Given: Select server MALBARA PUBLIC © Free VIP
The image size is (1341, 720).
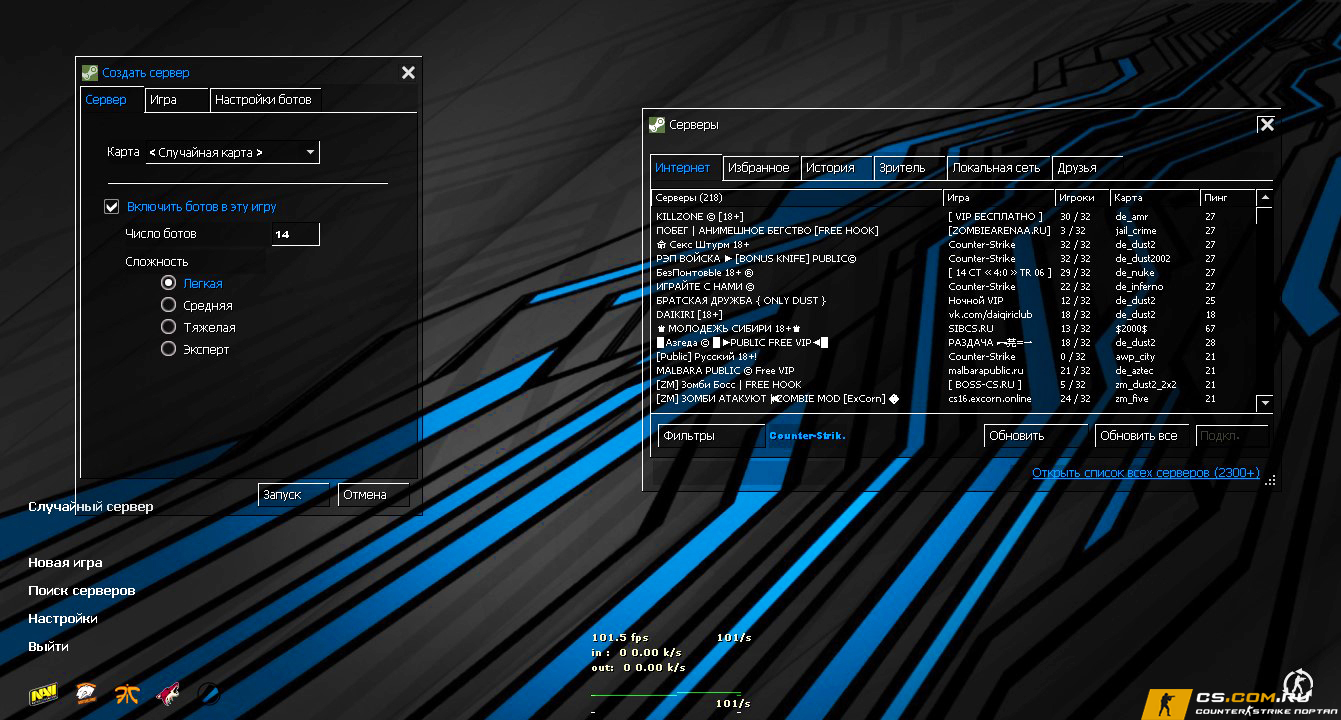Looking at the screenshot, I should click(x=953, y=371).
